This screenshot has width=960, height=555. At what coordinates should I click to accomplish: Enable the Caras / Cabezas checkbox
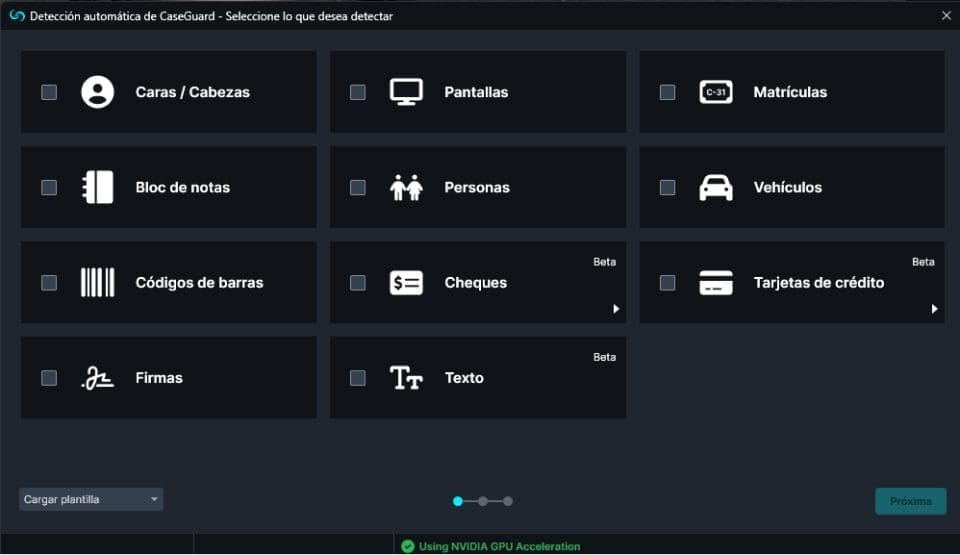[x=49, y=92]
